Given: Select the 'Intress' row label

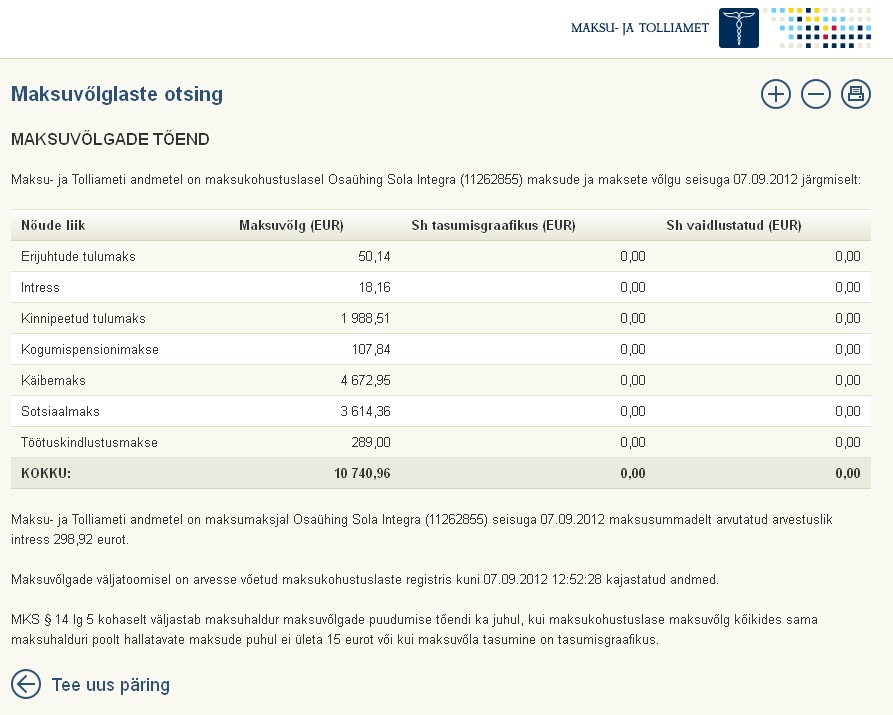Looking at the screenshot, I should [40, 288].
